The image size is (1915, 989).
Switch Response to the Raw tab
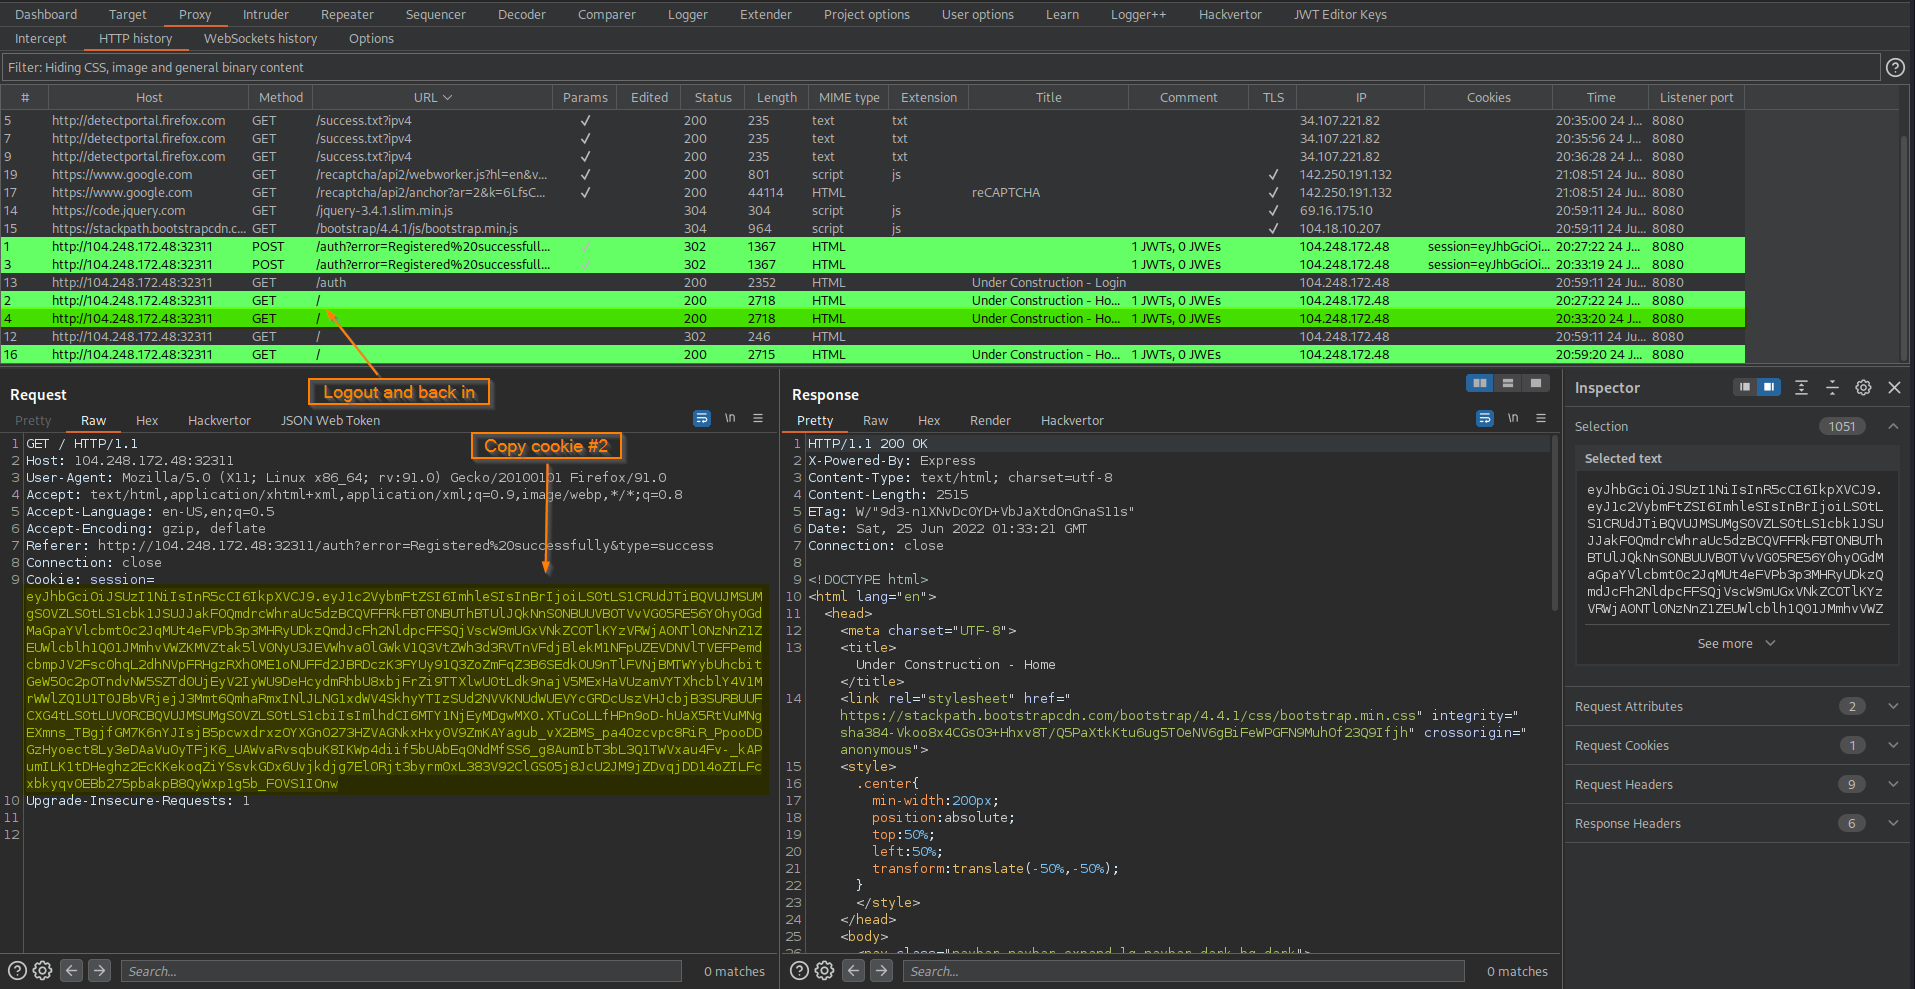(x=875, y=421)
